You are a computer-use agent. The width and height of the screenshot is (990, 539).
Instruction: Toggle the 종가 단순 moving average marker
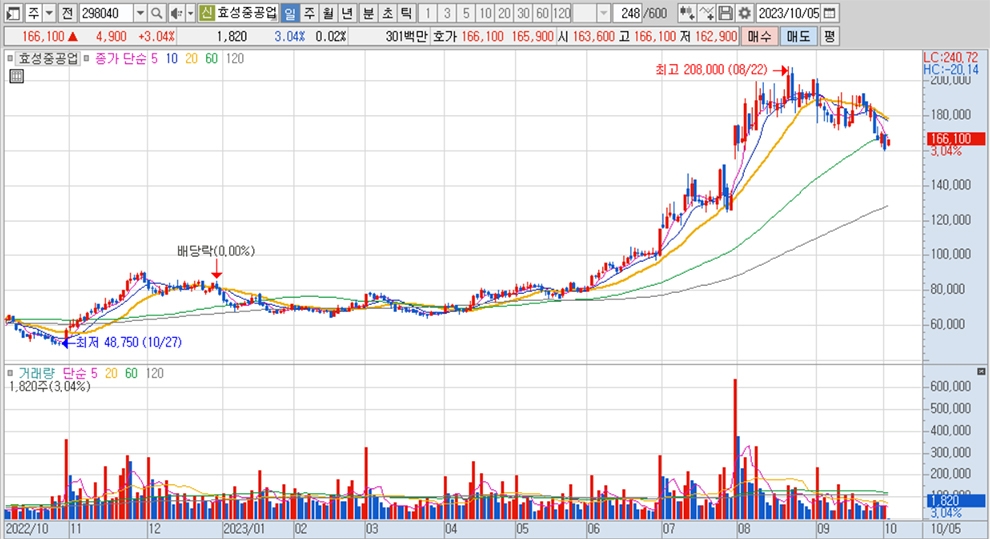pyautogui.click(x=88, y=59)
